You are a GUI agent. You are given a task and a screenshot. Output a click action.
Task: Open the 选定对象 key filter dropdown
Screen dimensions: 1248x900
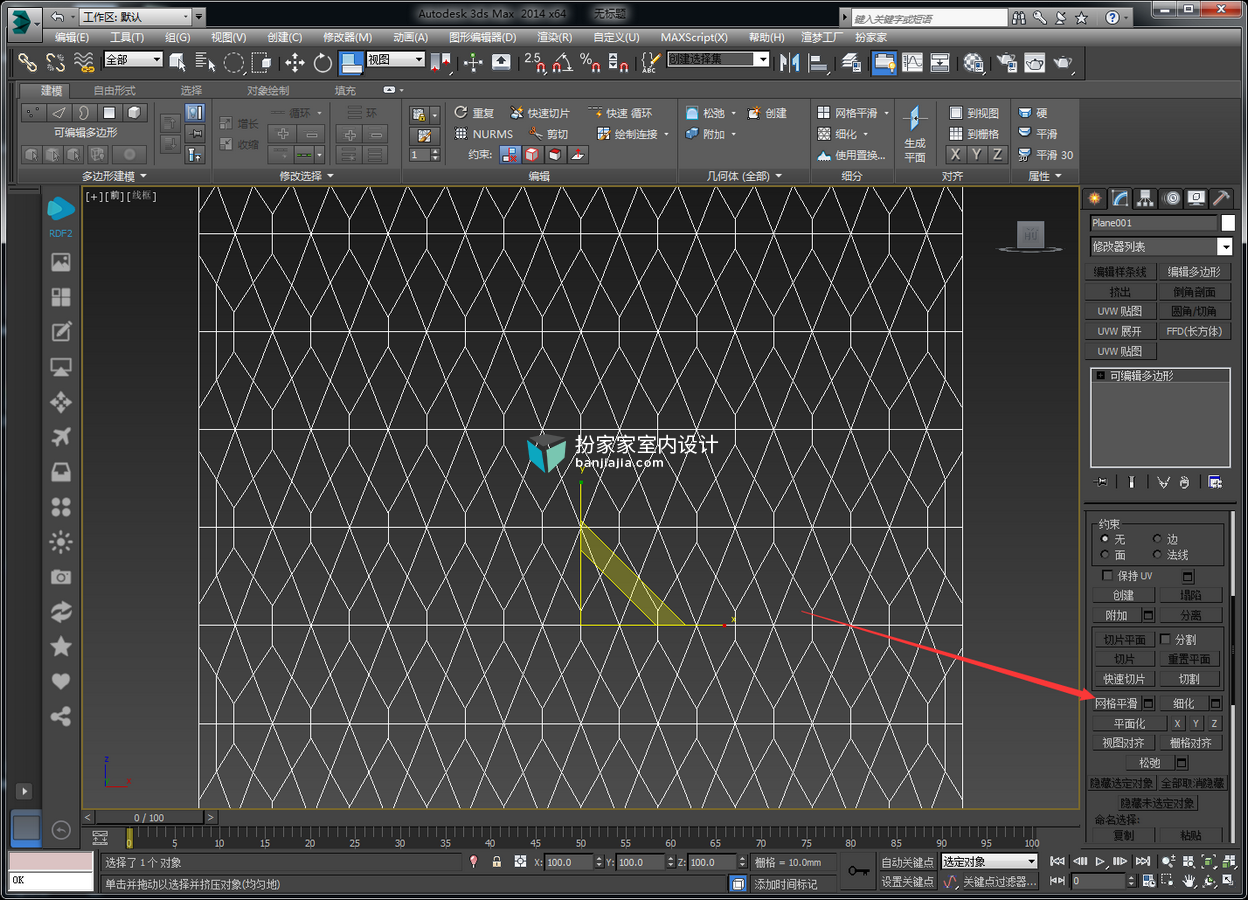coord(990,862)
